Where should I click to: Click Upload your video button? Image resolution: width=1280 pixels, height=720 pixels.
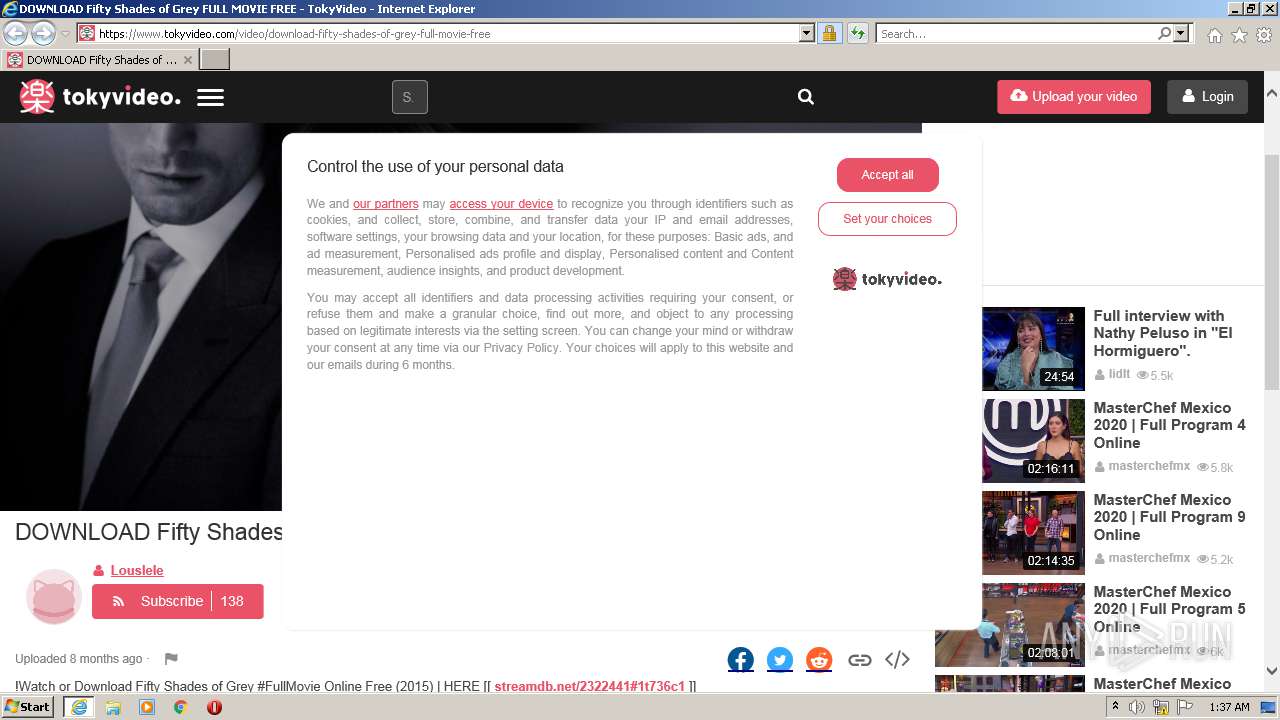pos(1074,97)
